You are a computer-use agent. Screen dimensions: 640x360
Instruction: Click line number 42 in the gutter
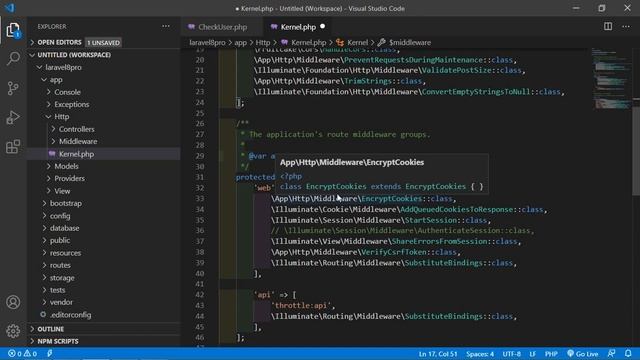point(200,295)
